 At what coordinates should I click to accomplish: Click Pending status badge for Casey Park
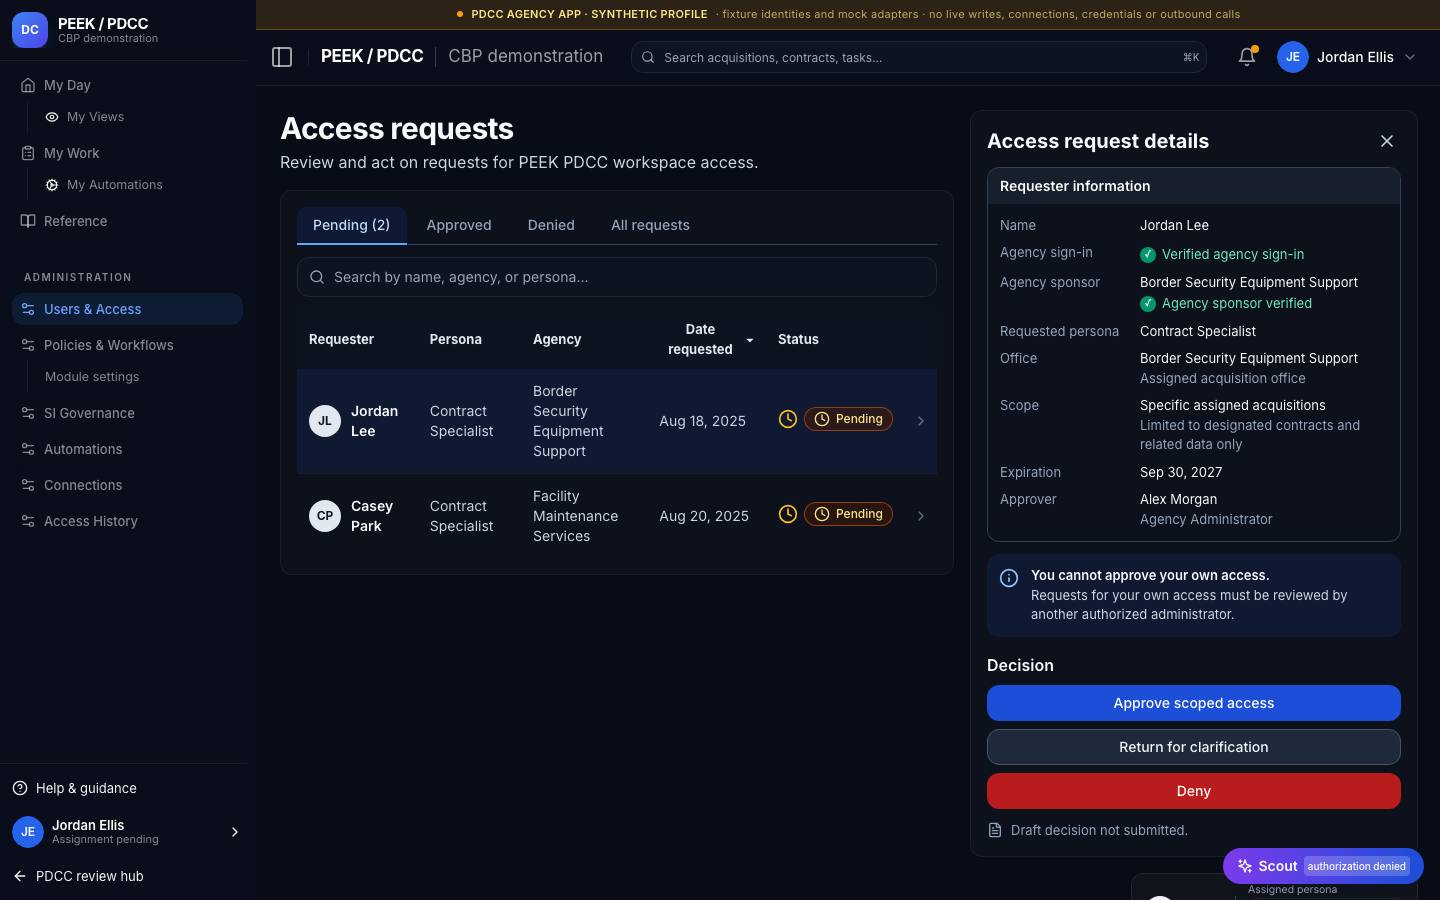pos(848,514)
